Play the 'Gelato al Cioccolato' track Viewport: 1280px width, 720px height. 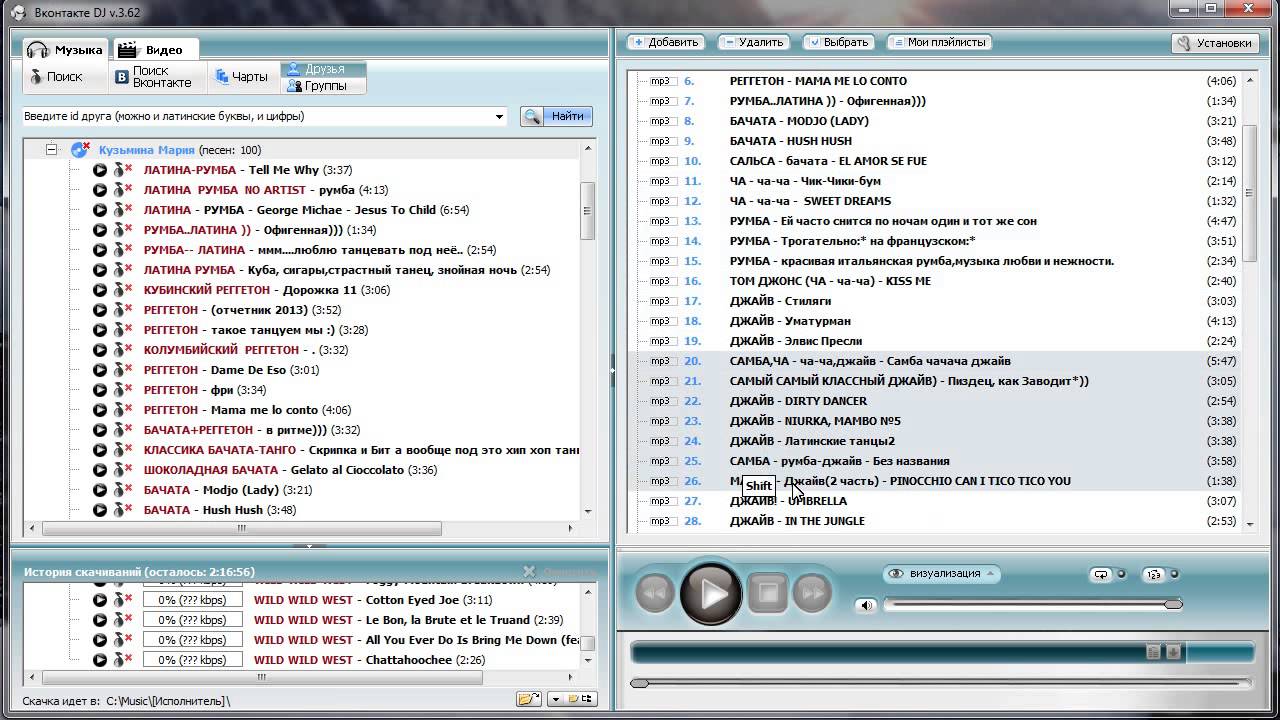point(100,470)
